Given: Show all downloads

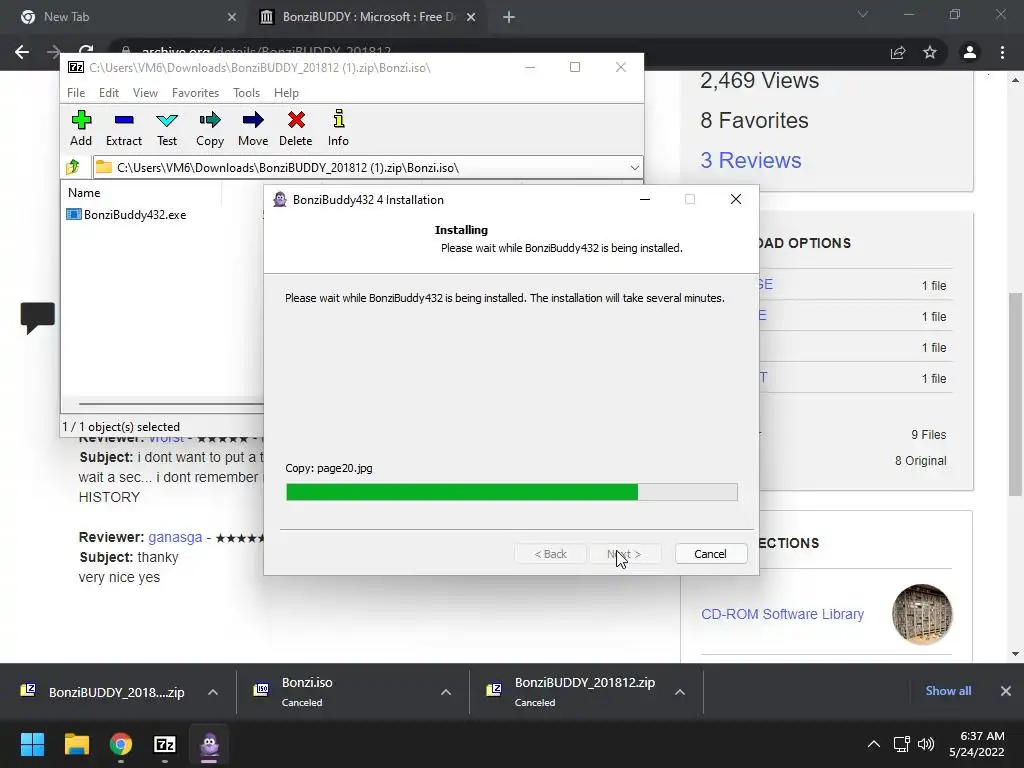Looking at the screenshot, I should pos(948,691).
